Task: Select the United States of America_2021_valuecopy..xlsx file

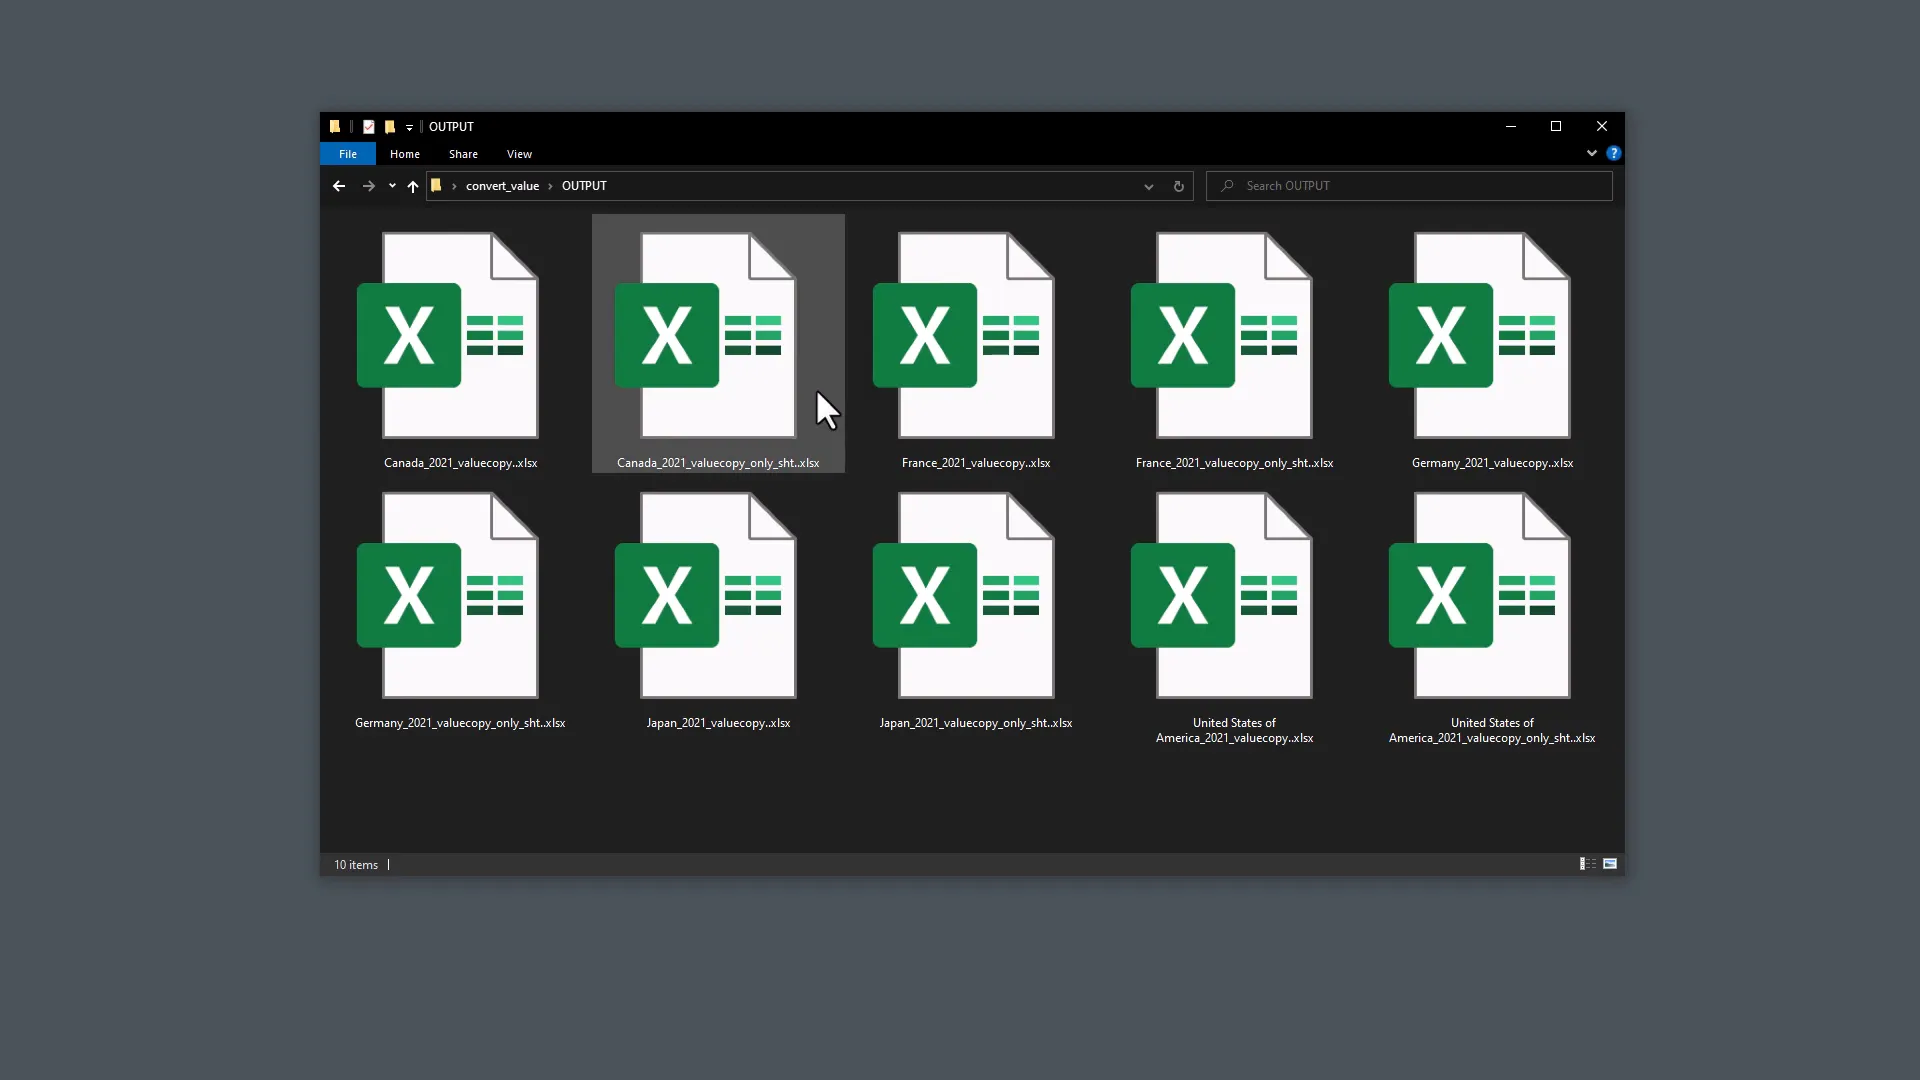Action: tap(1234, 596)
